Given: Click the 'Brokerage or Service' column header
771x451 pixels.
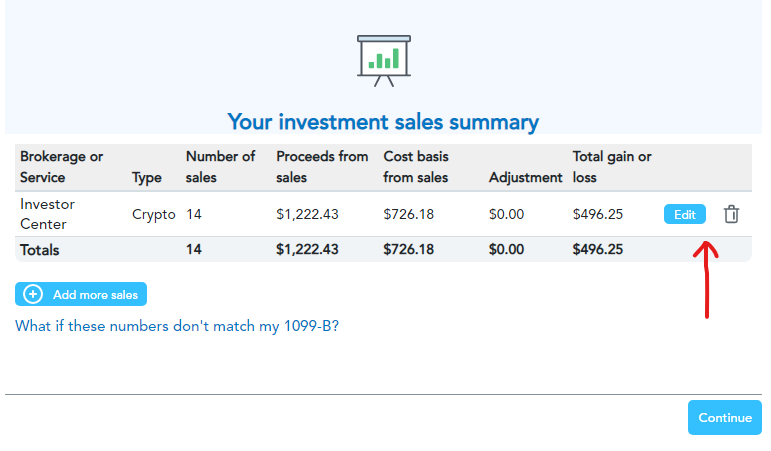Looking at the screenshot, I should (x=61, y=167).
